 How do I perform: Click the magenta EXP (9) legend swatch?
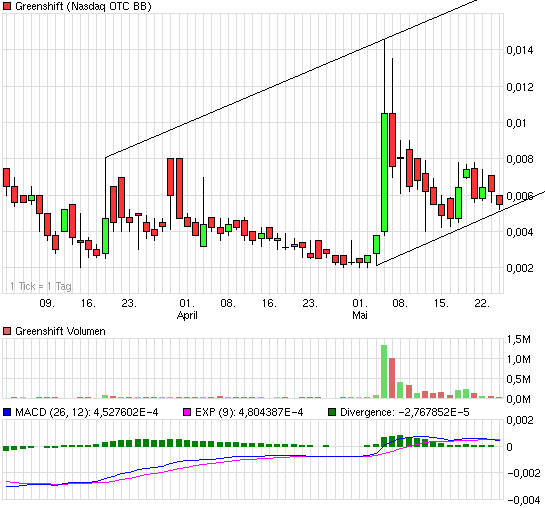coord(187,412)
